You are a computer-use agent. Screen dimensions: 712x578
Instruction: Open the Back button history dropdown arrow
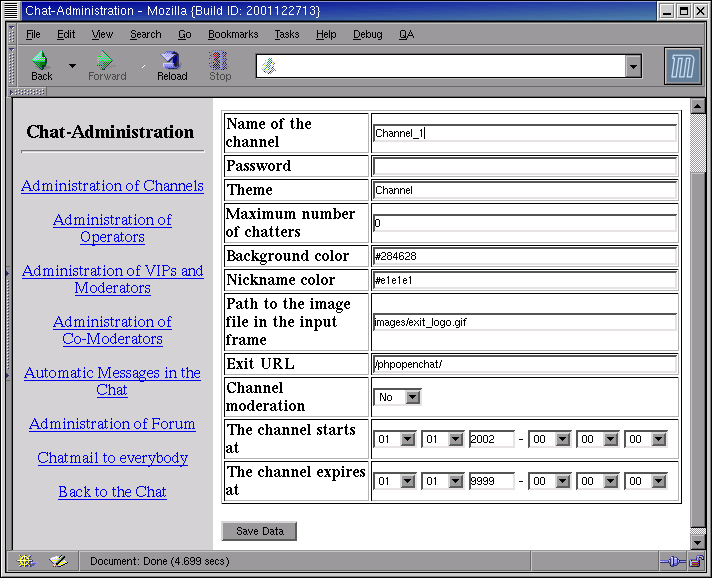(x=72, y=66)
